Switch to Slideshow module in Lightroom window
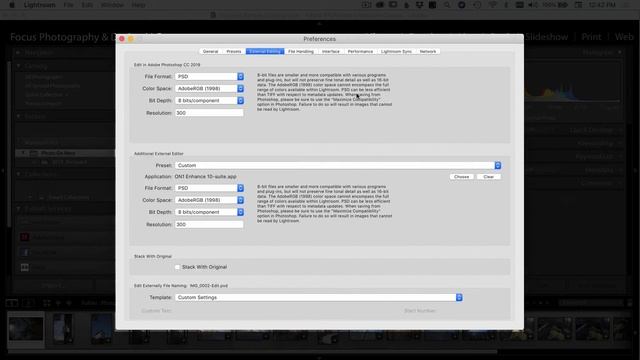The width and height of the screenshot is (640, 360). 547,37
